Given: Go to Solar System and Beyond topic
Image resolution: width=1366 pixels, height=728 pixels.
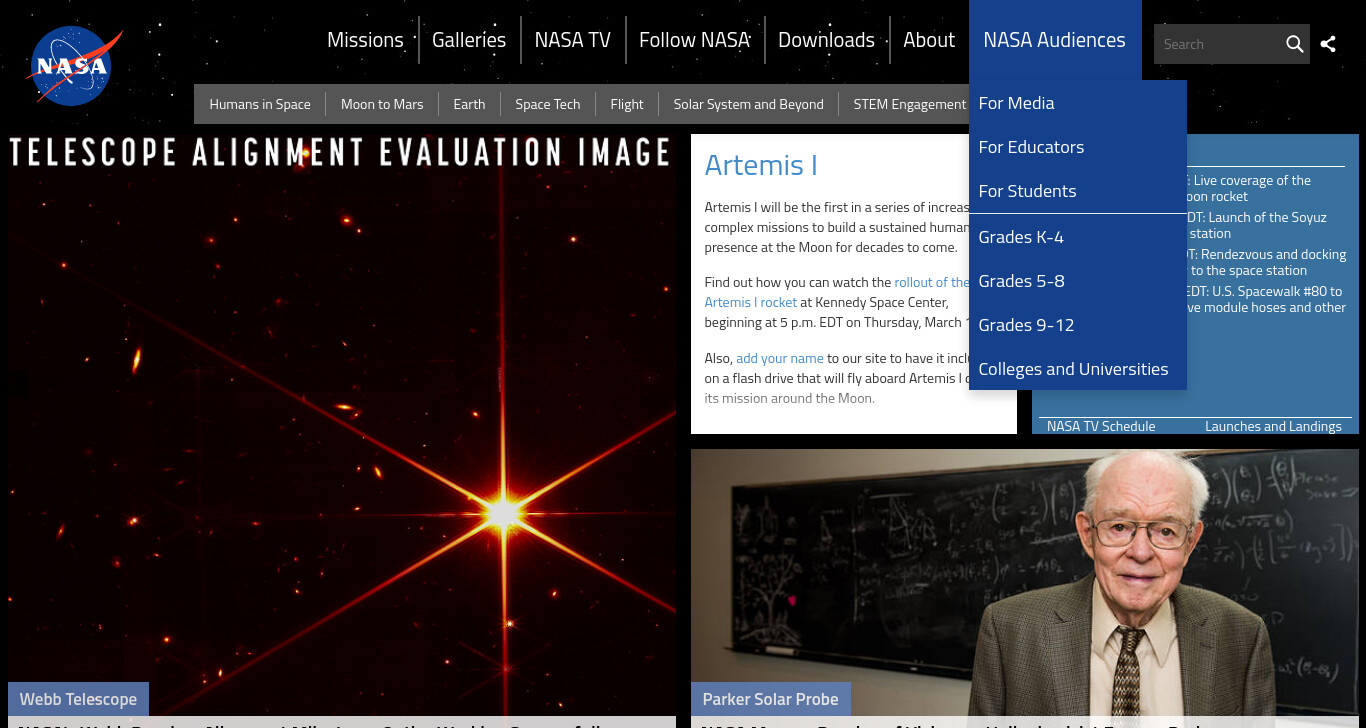Looking at the screenshot, I should click(749, 104).
